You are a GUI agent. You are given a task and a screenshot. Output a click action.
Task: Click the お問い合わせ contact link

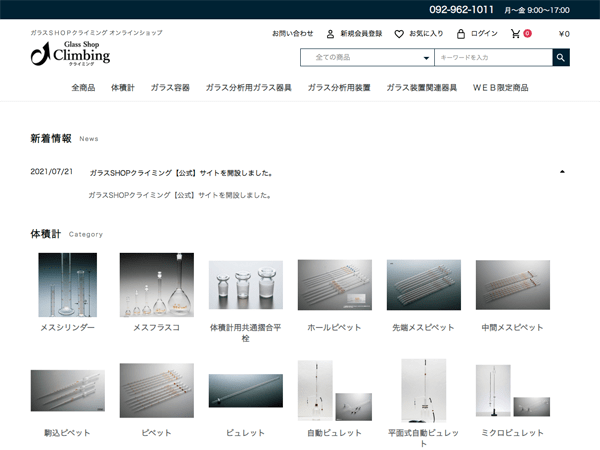pyautogui.click(x=292, y=34)
